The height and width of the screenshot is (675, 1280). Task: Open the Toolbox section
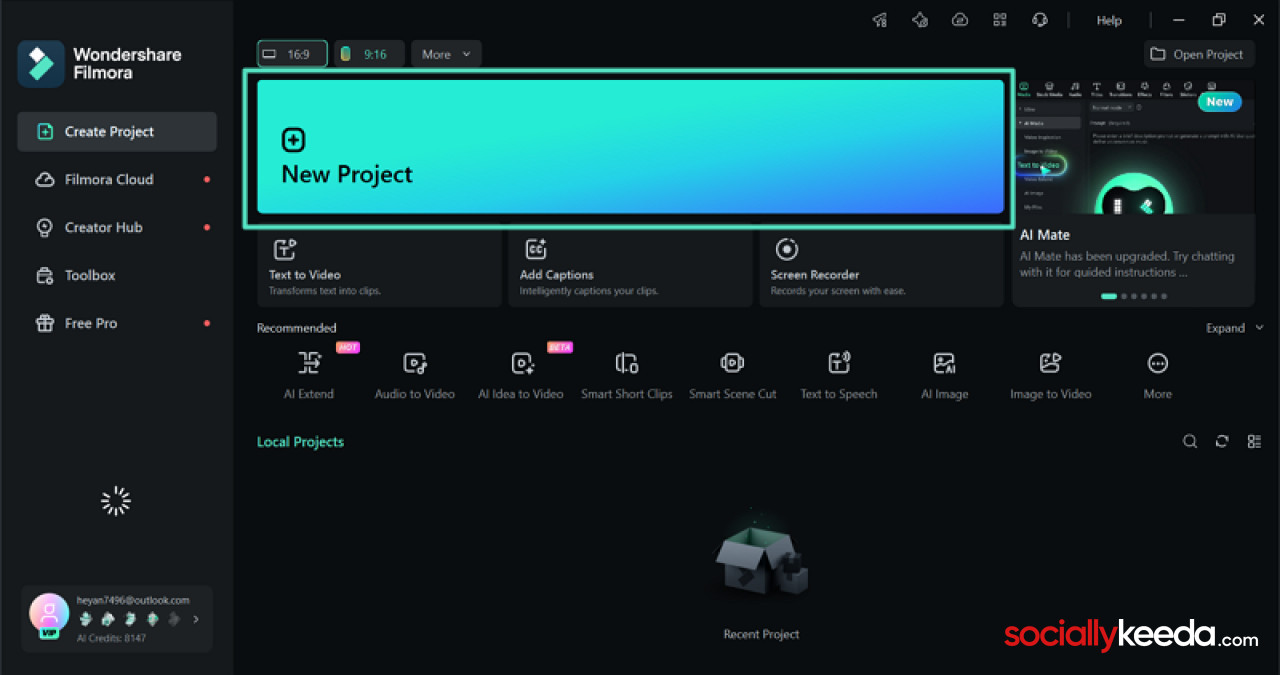pyautogui.click(x=117, y=275)
